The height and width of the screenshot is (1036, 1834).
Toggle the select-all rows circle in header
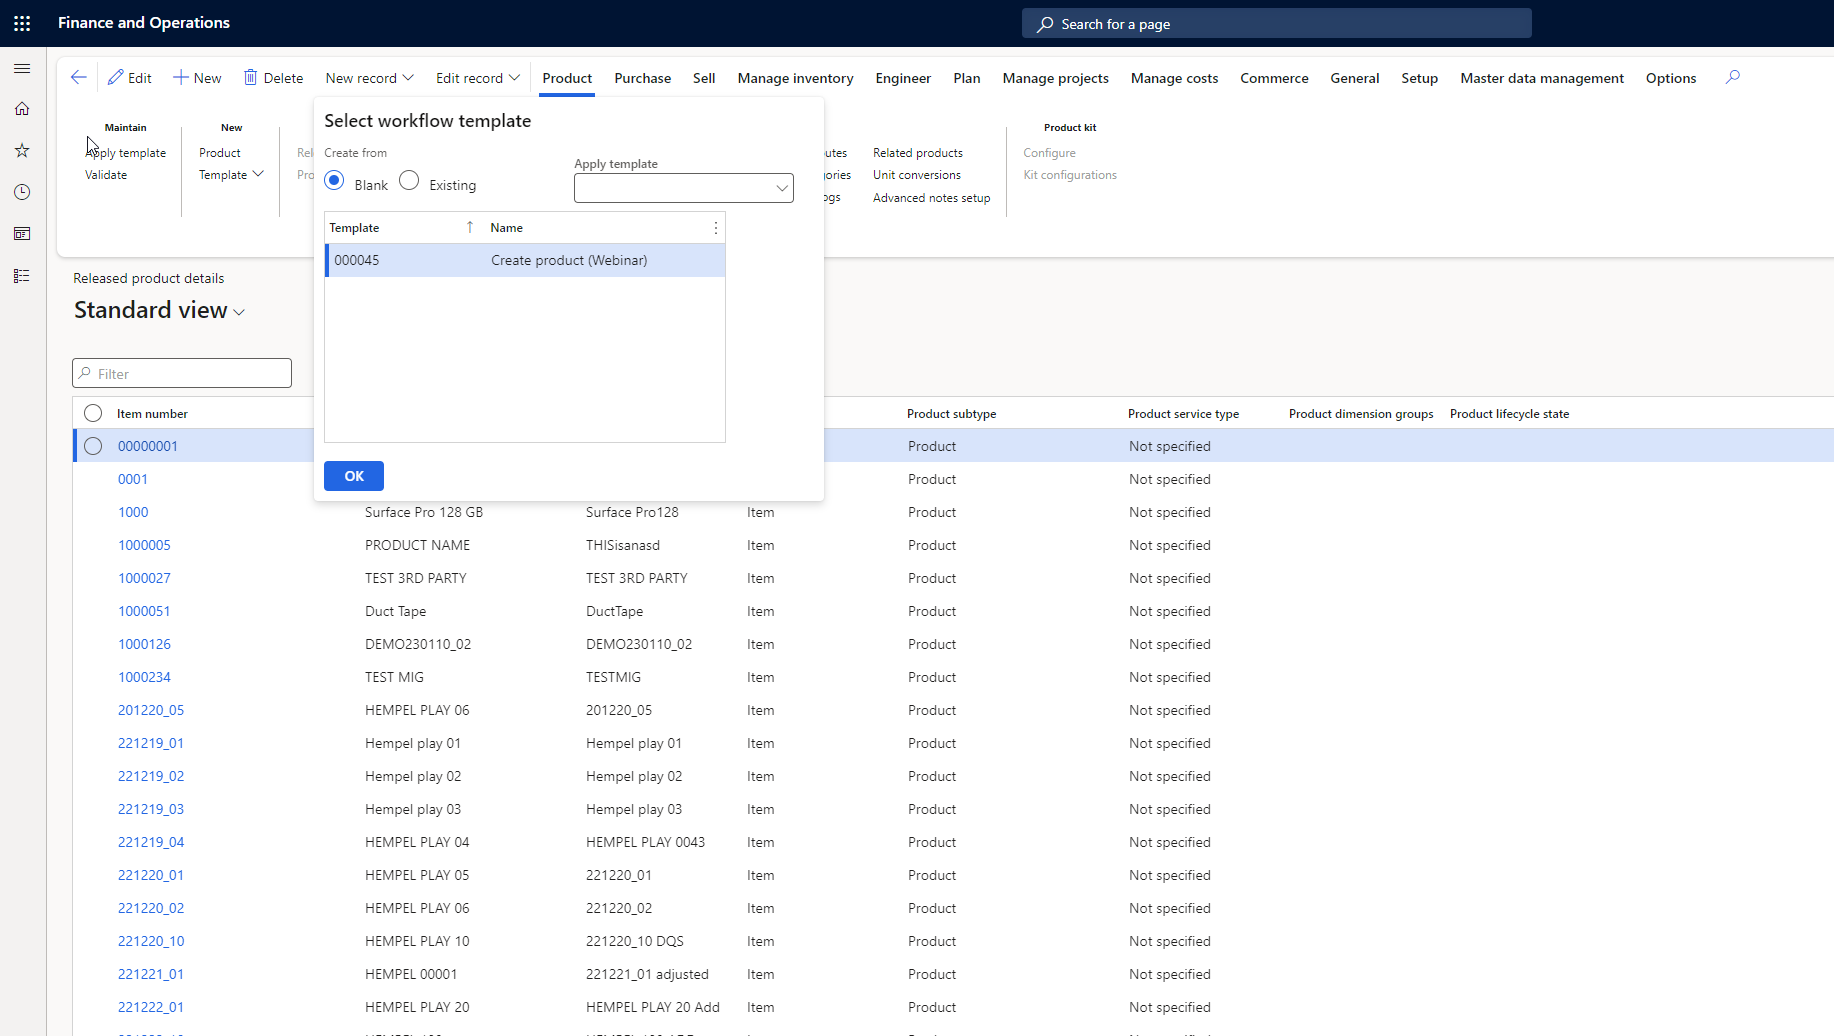[93, 413]
